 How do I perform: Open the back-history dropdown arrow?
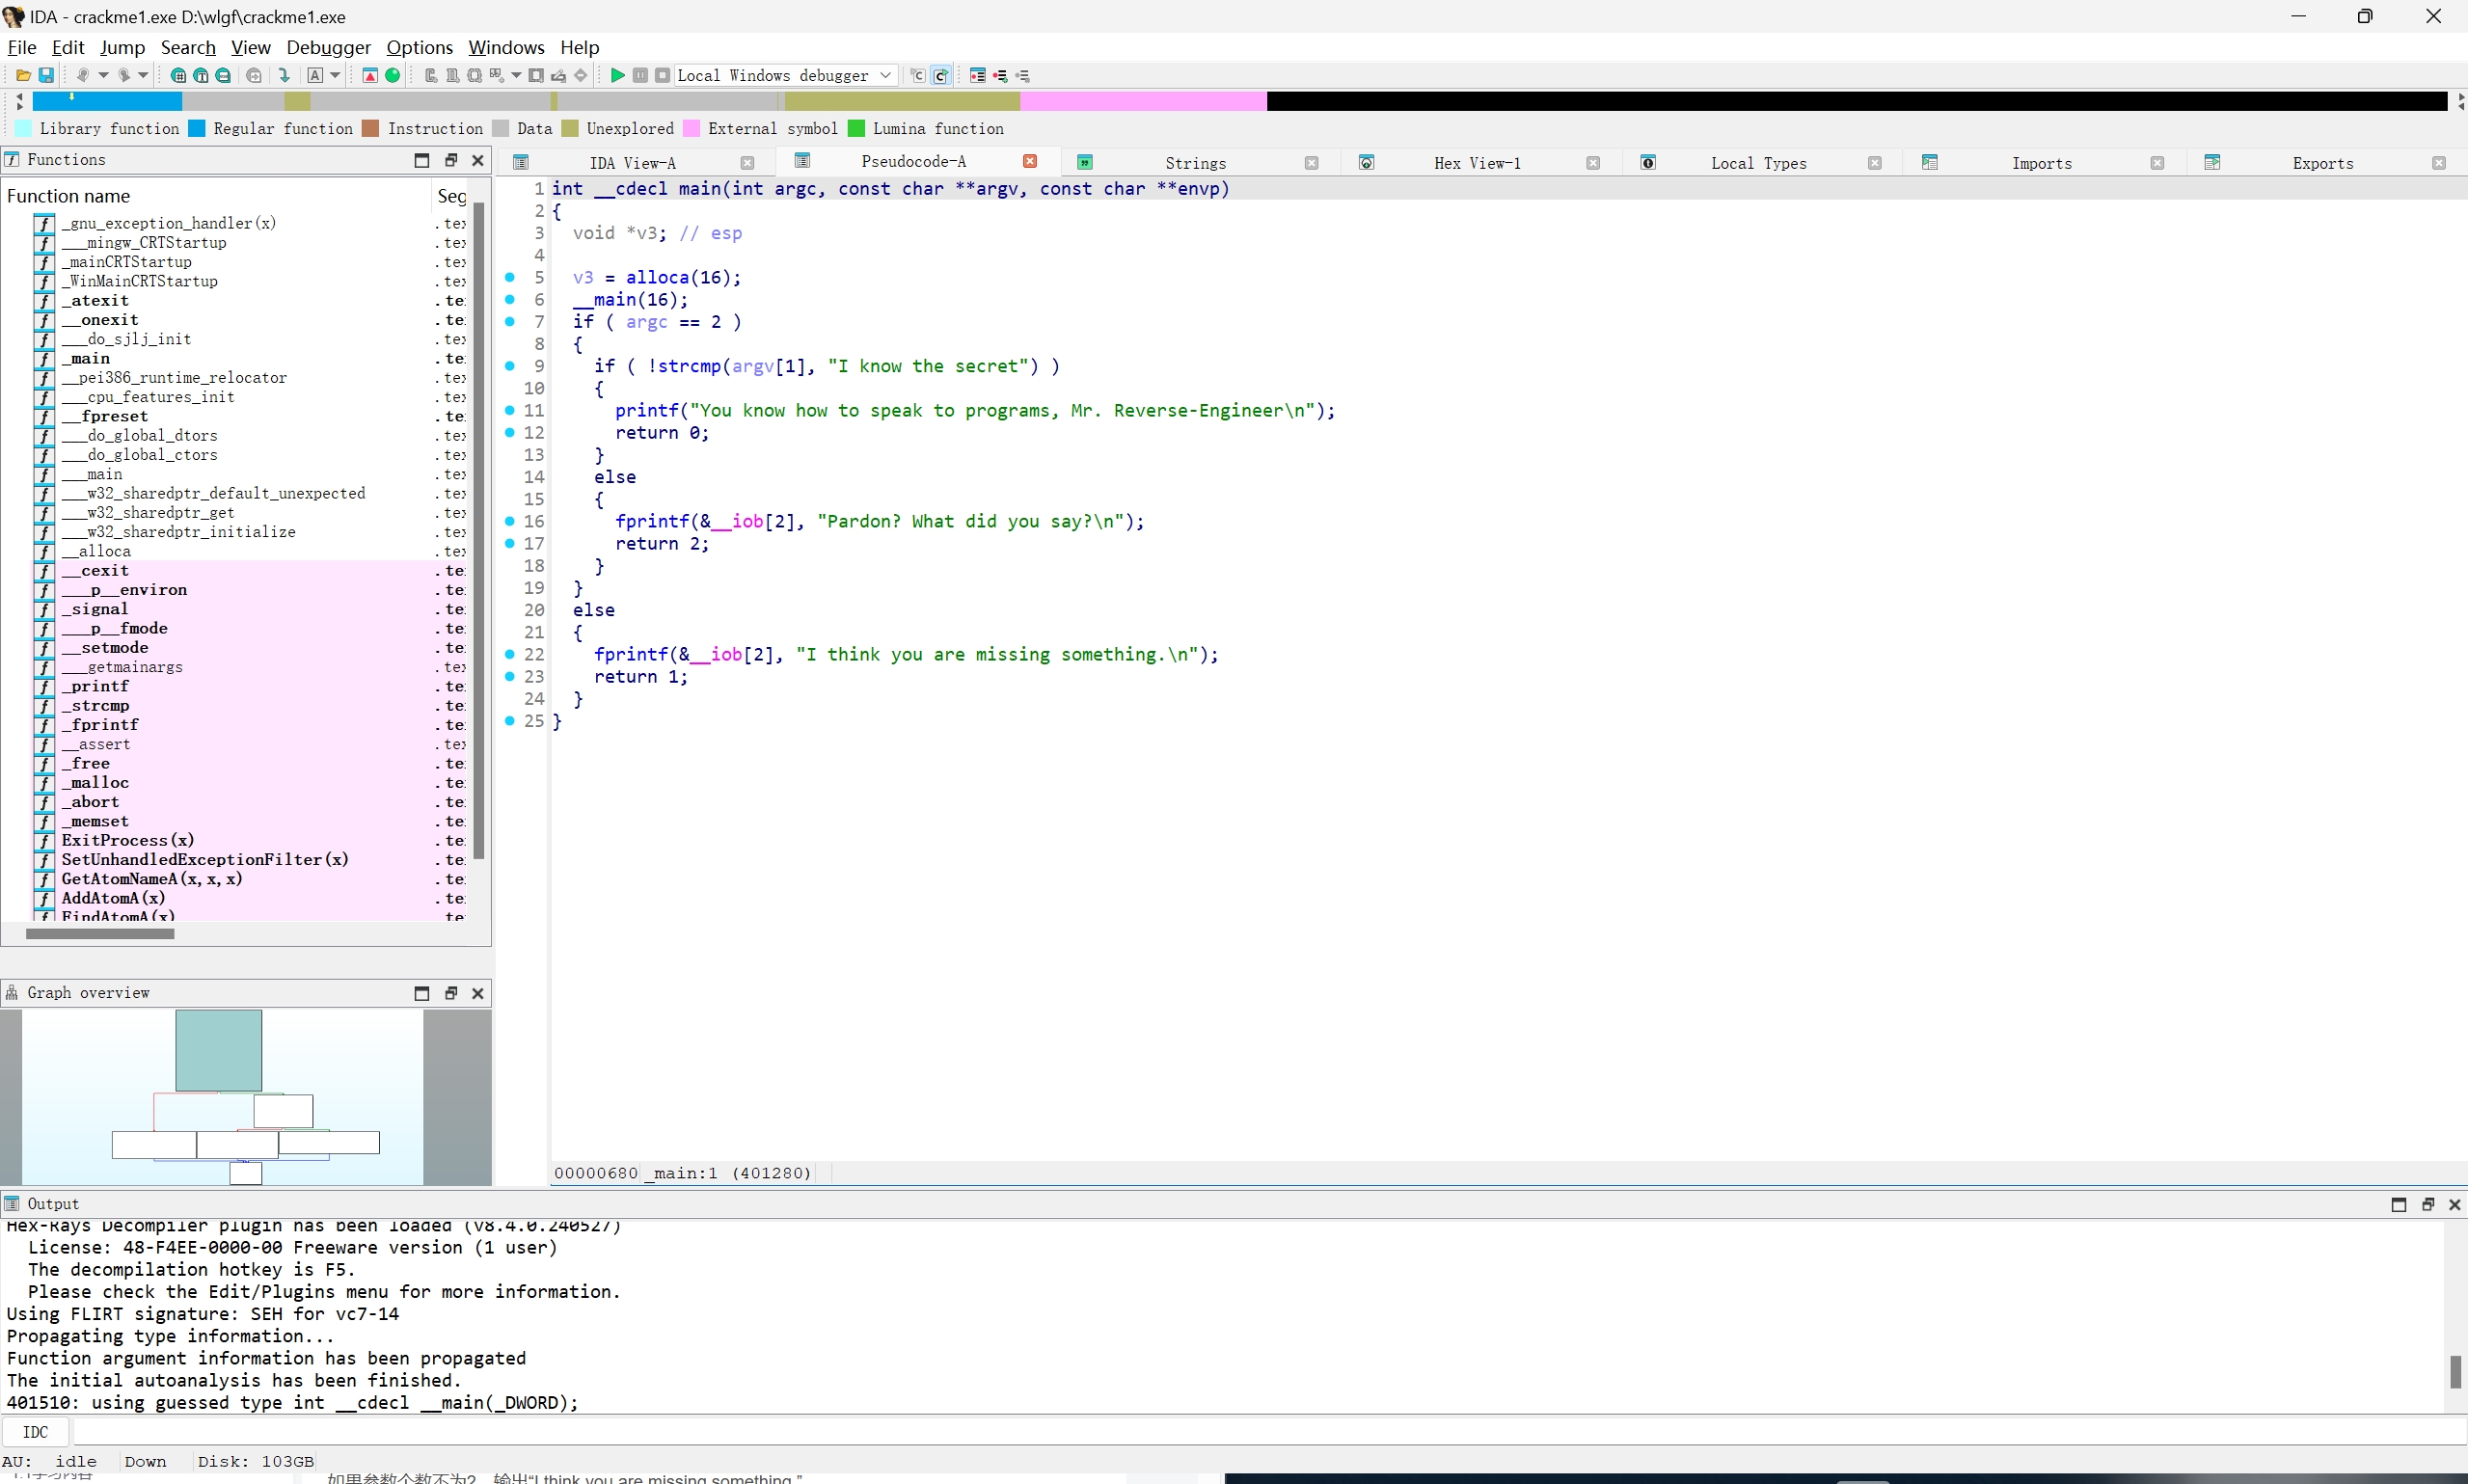tap(103, 75)
